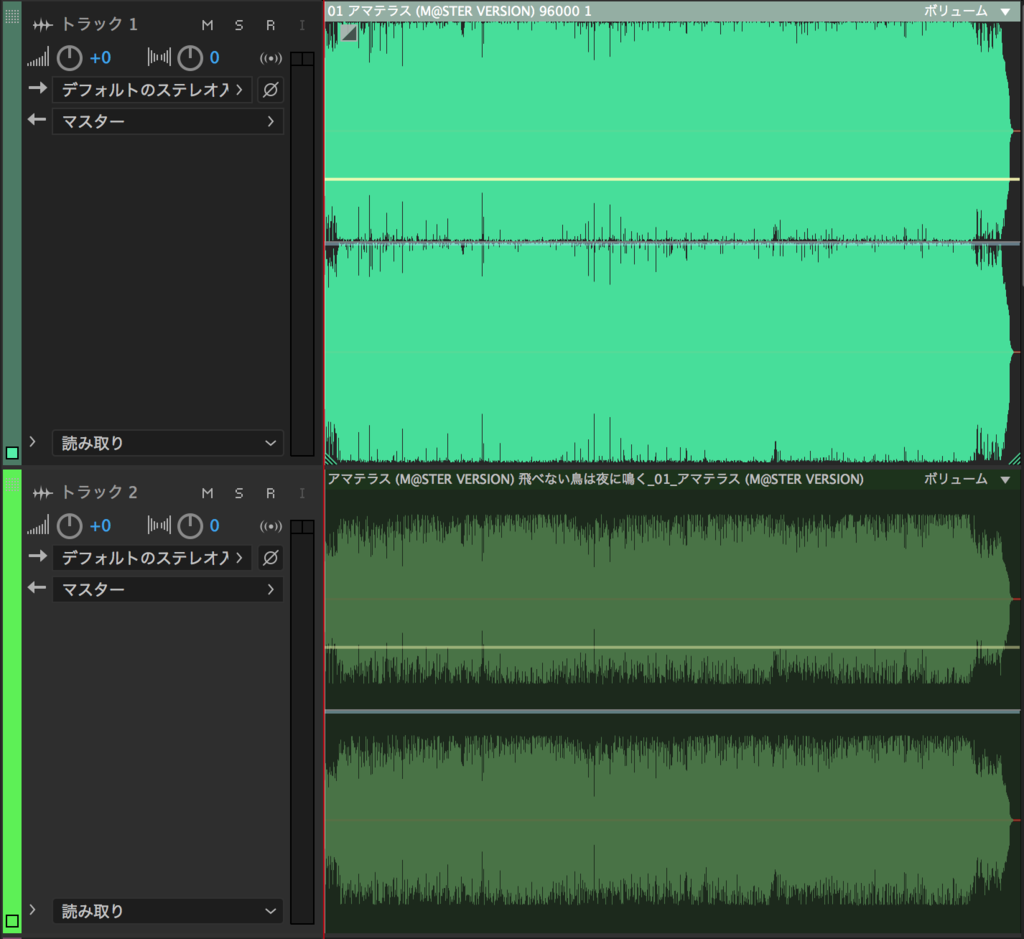The height and width of the screenshot is (939, 1024).
Task: Click Track 1 output arrow icon
Action: 37,120
